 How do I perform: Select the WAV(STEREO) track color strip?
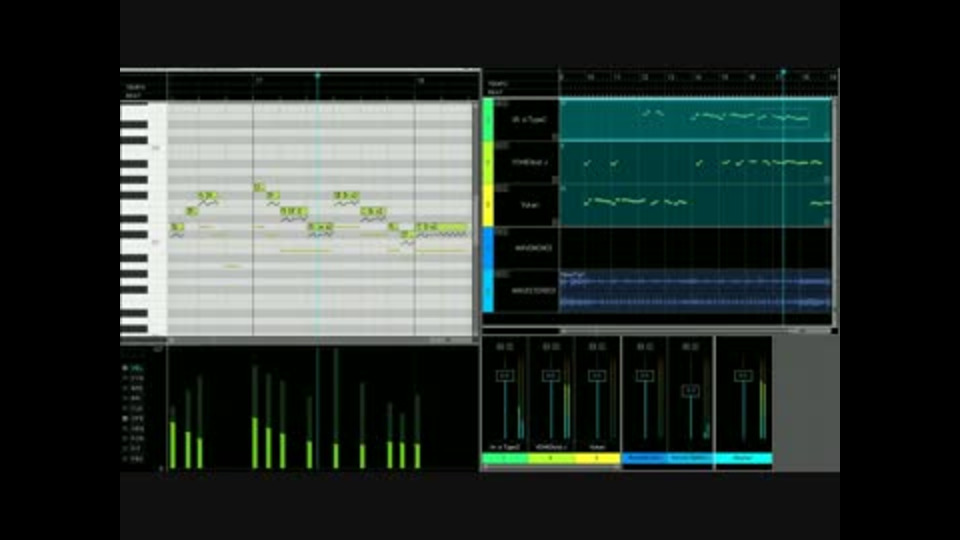(488, 291)
